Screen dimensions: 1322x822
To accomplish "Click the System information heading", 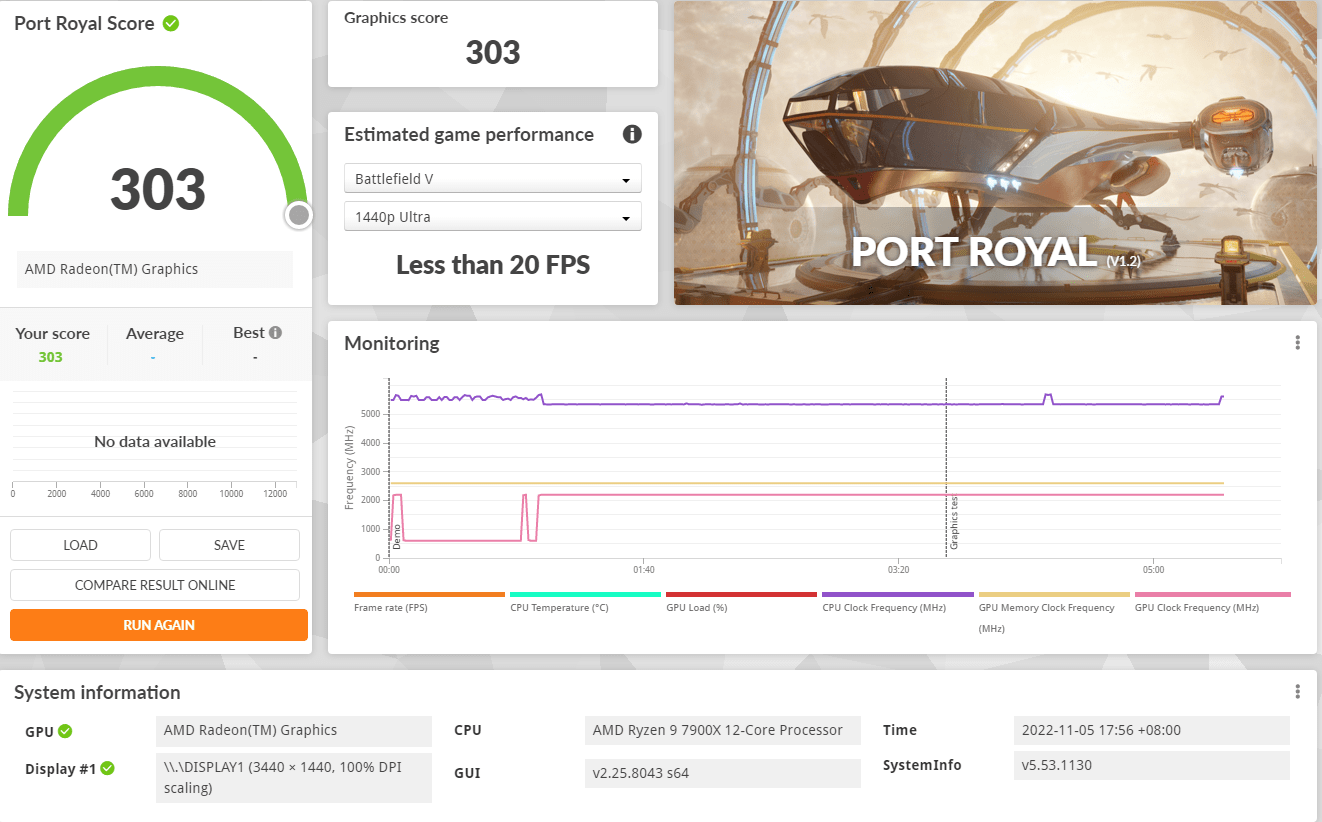I will coord(97,692).
